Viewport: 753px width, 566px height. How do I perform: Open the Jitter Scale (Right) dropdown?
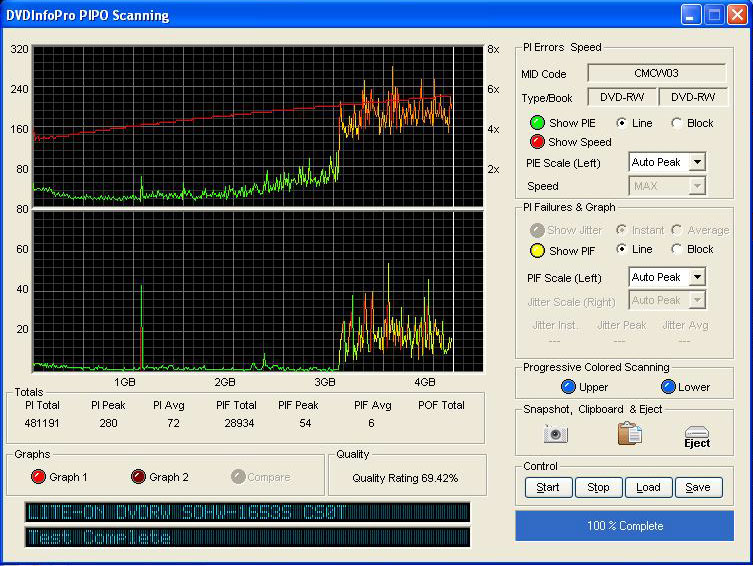pos(697,300)
